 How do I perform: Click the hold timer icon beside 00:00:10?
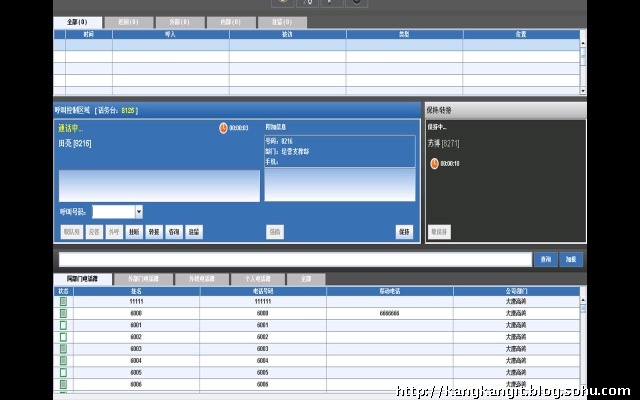pos(435,162)
